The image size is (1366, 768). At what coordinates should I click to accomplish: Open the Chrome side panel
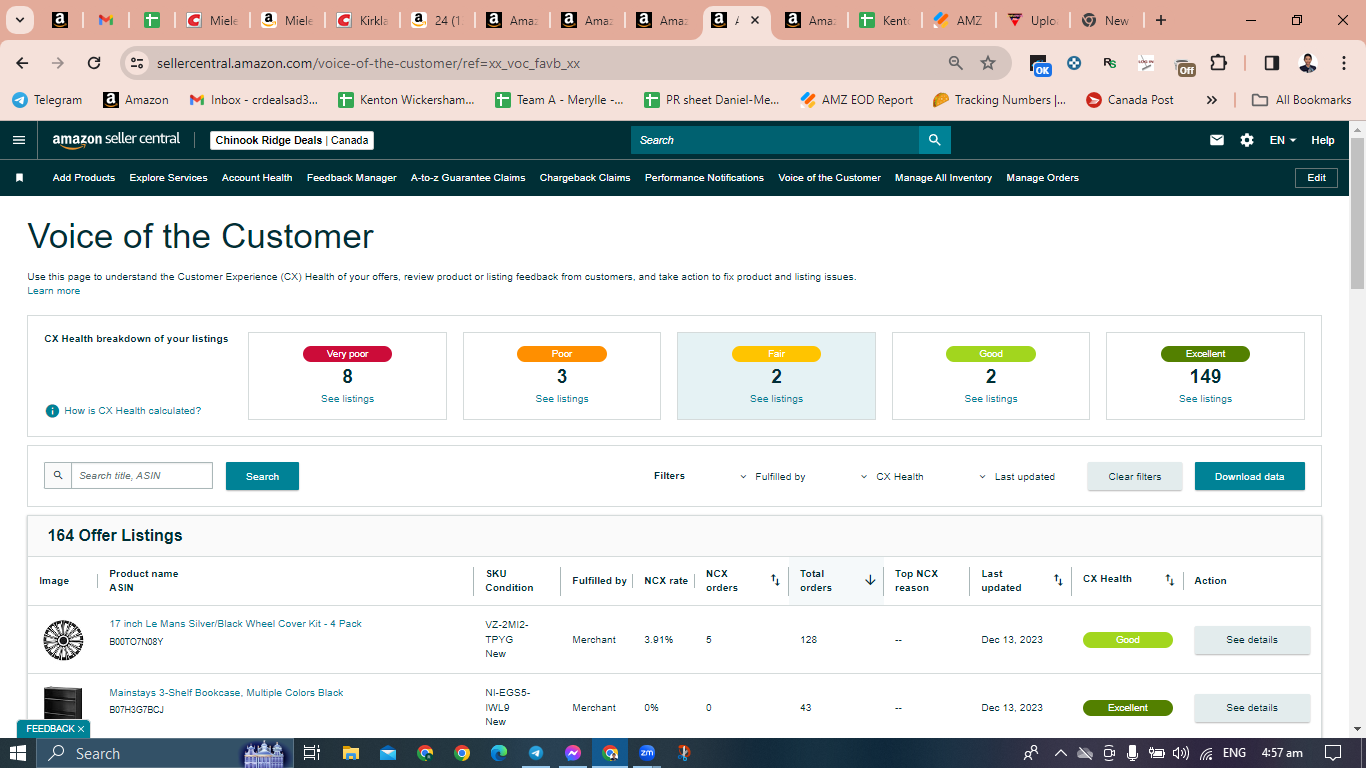(x=1272, y=63)
